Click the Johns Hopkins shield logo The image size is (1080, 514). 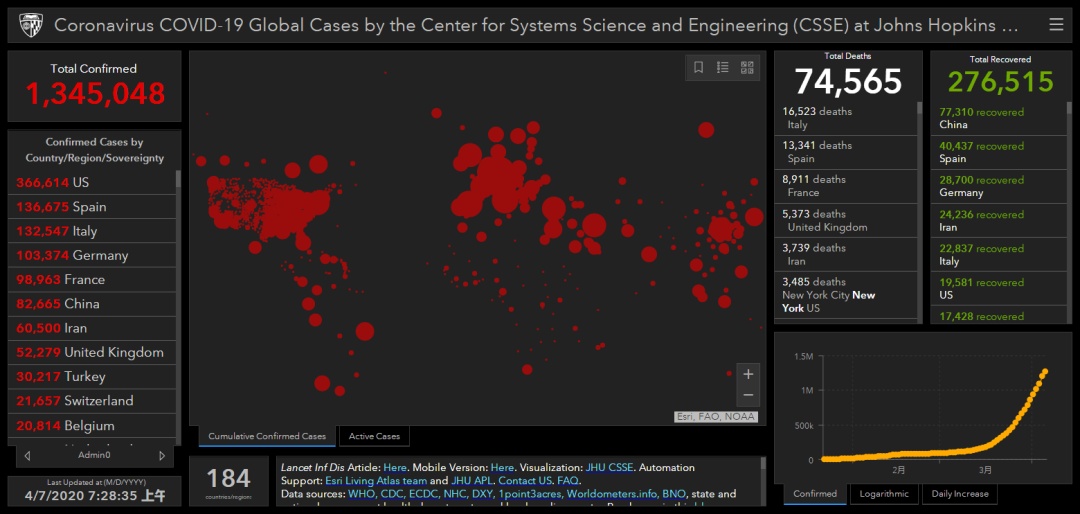tap(30, 25)
